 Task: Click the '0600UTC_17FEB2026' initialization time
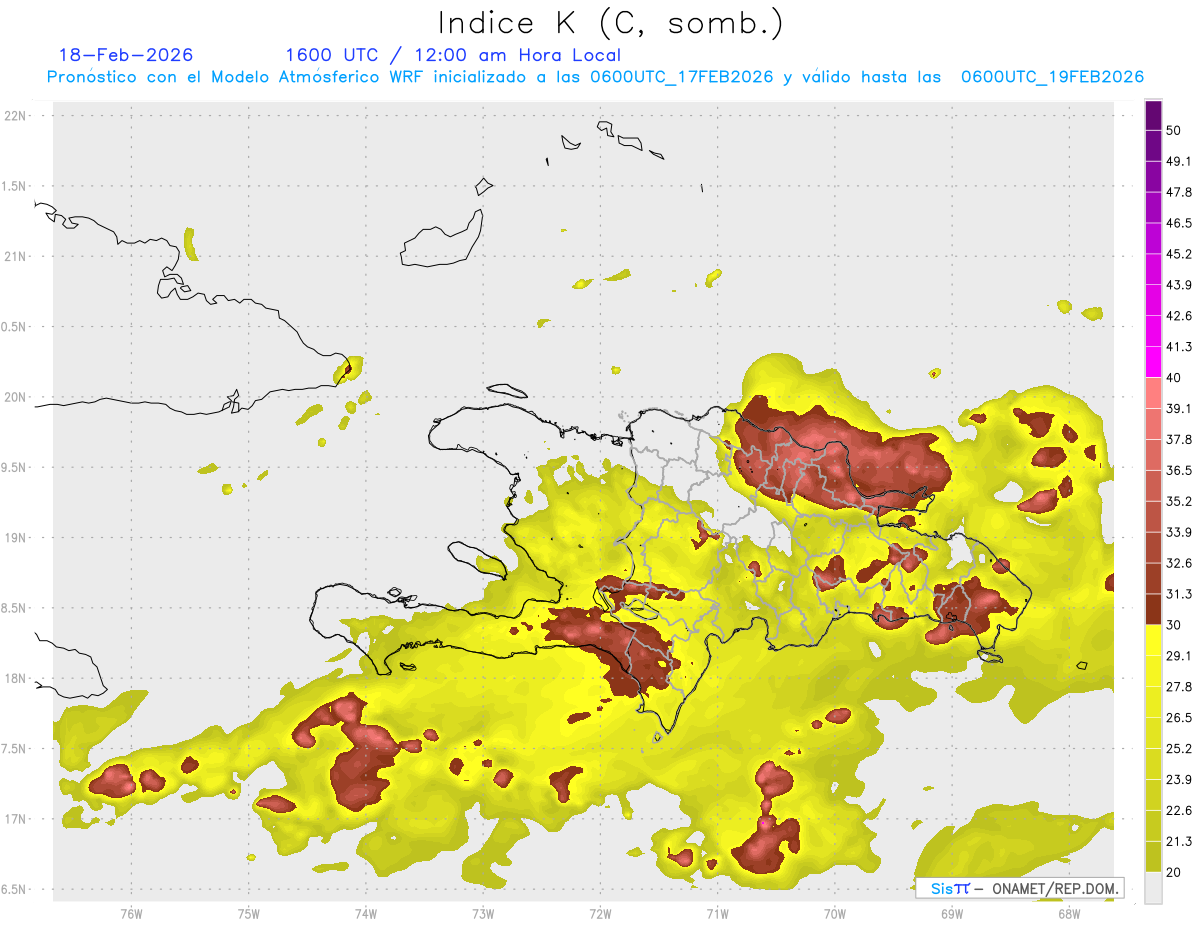682,77
